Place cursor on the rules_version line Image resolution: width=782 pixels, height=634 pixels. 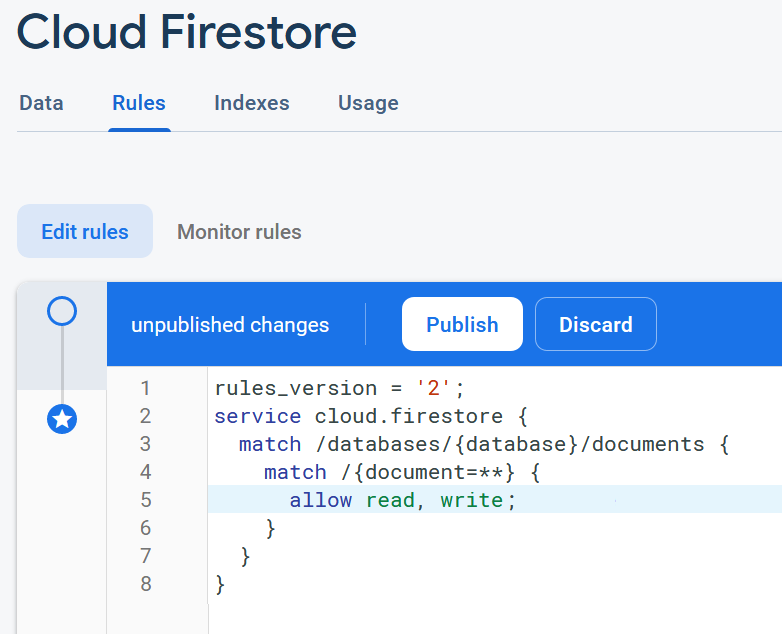pos(340,388)
